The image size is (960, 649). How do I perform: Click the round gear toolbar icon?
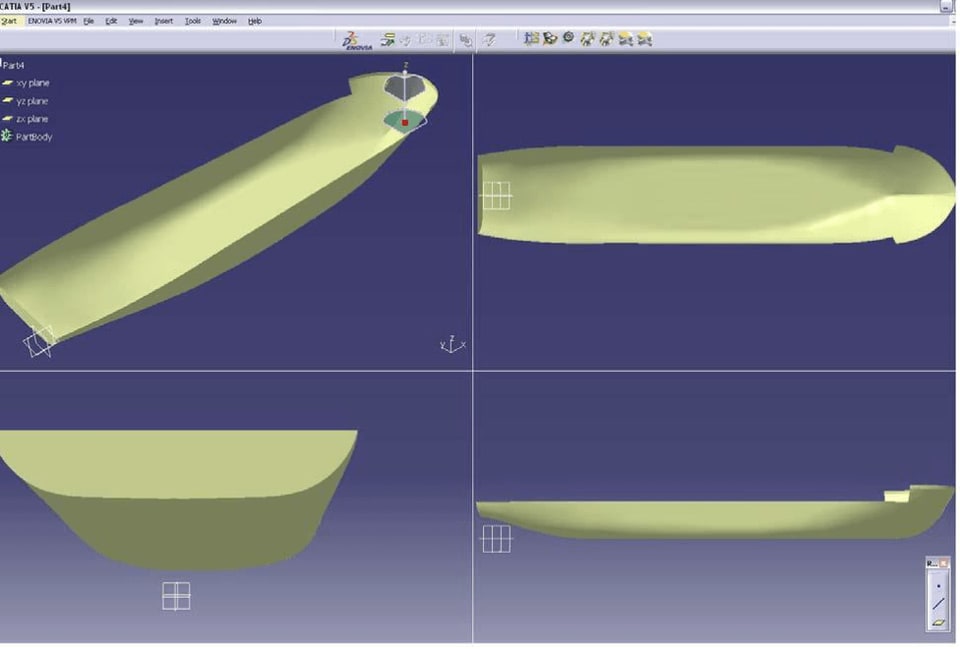(x=569, y=38)
